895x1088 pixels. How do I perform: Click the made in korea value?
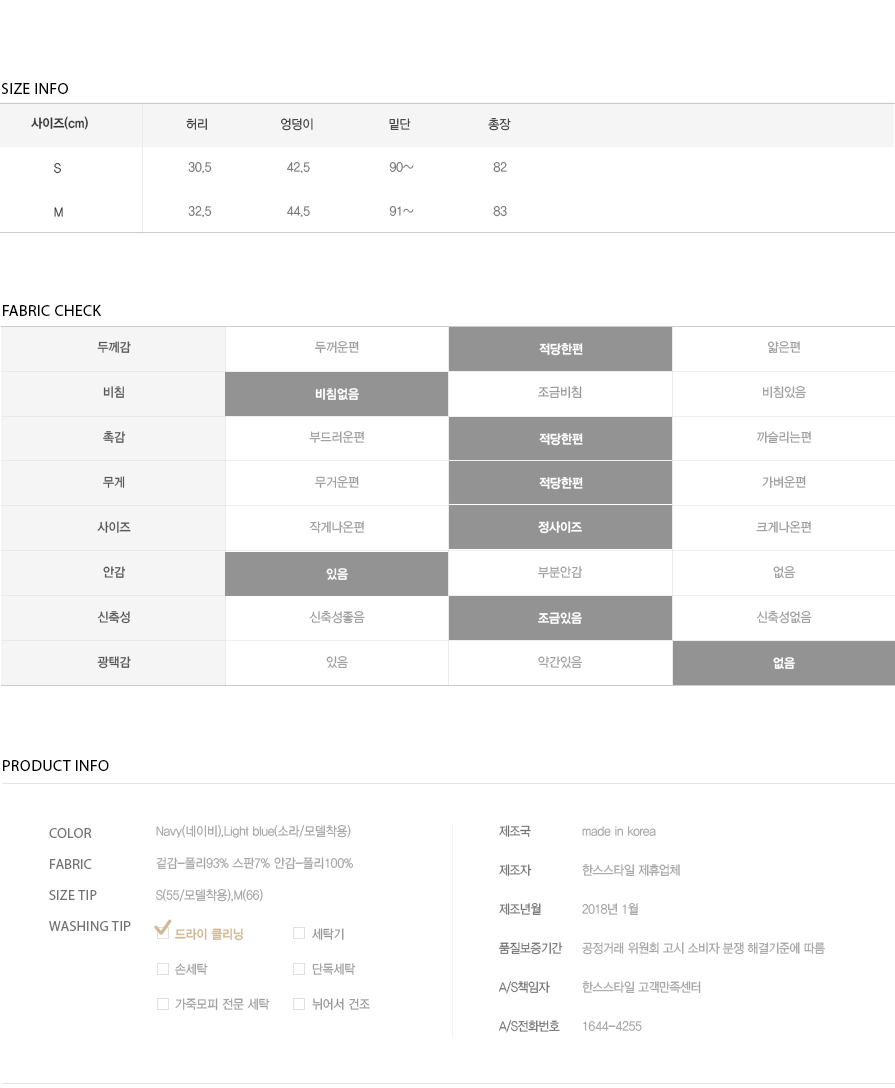pyautogui.click(x=618, y=831)
